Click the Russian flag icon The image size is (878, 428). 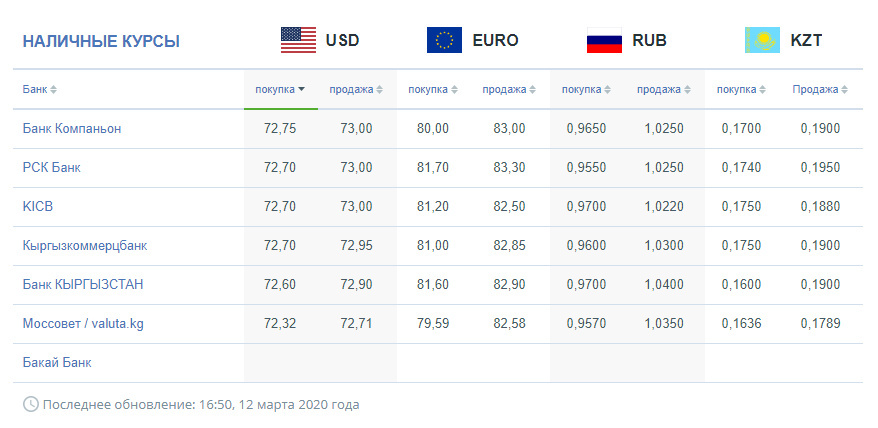click(604, 40)
